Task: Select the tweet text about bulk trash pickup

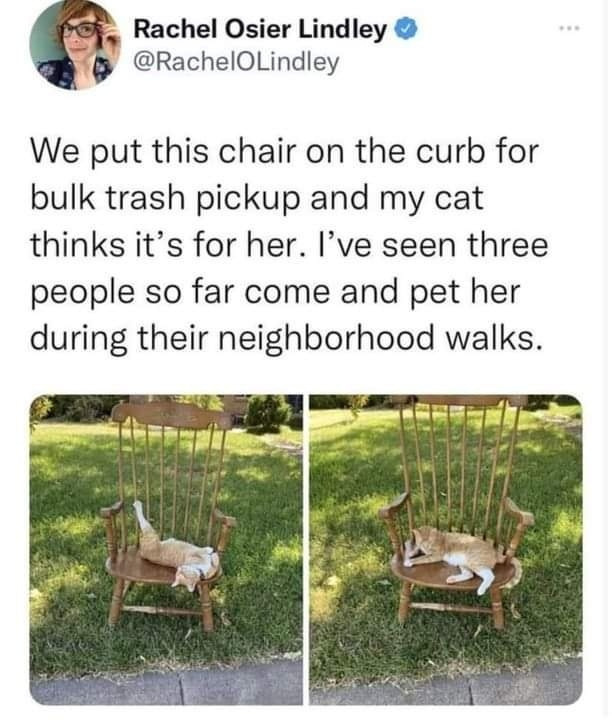Action: pyautogui.click(x=289, y=245)
